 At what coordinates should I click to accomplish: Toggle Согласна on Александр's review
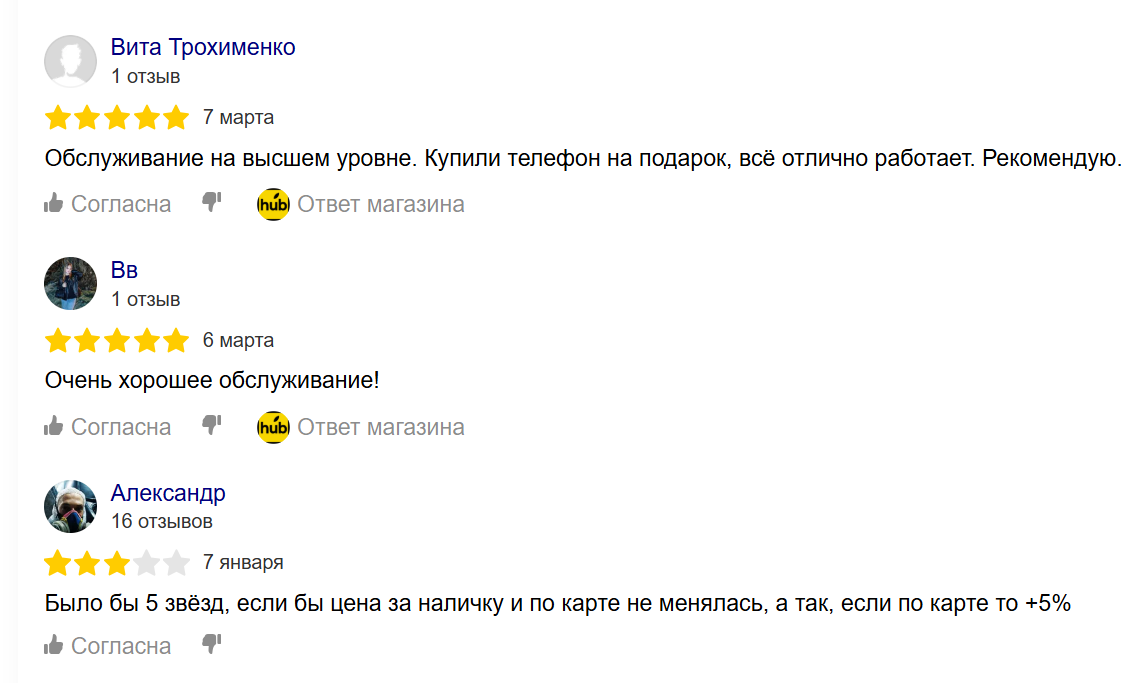pos(121,646)
